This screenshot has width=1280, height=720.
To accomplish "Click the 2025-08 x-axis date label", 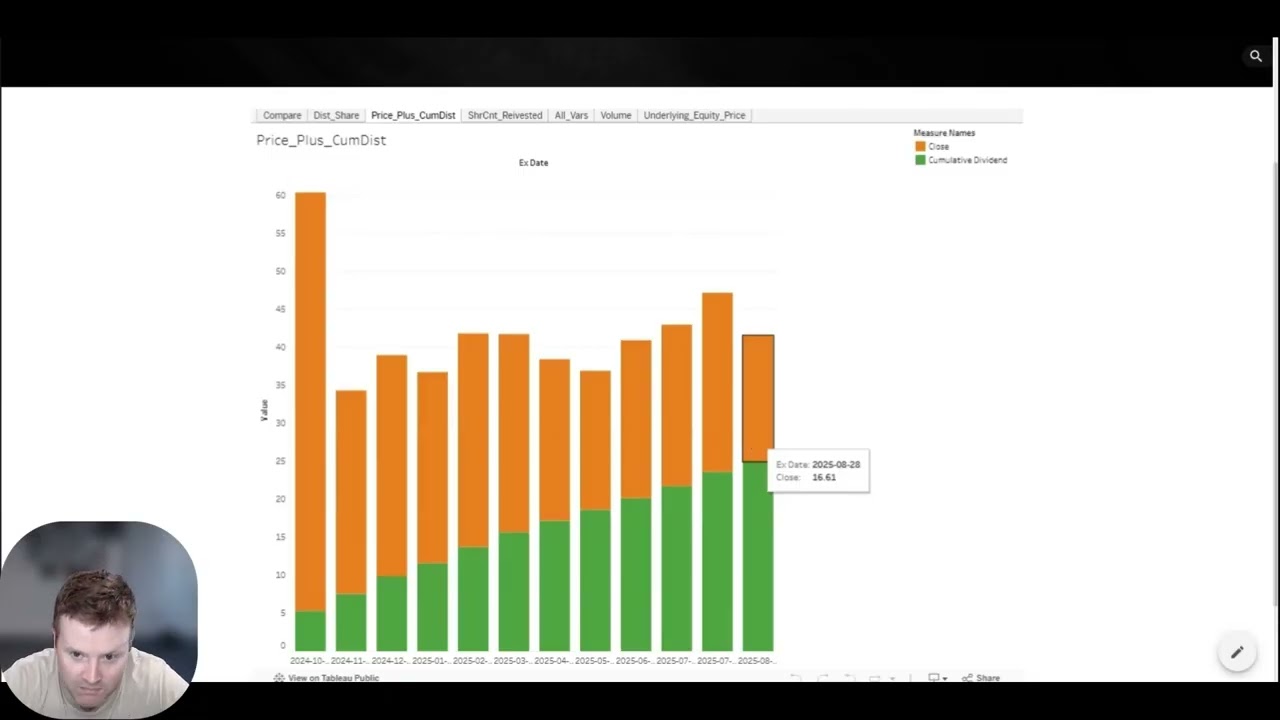I will [757, 661].
